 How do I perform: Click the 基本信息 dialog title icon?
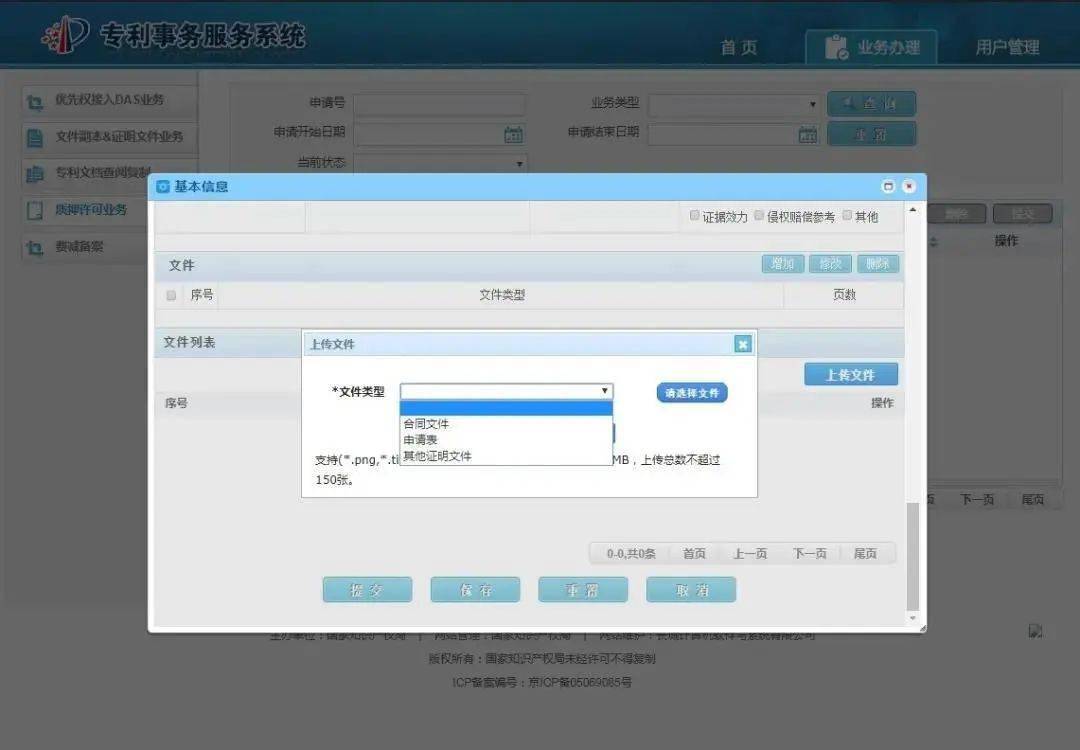click(x=165, y=186)
